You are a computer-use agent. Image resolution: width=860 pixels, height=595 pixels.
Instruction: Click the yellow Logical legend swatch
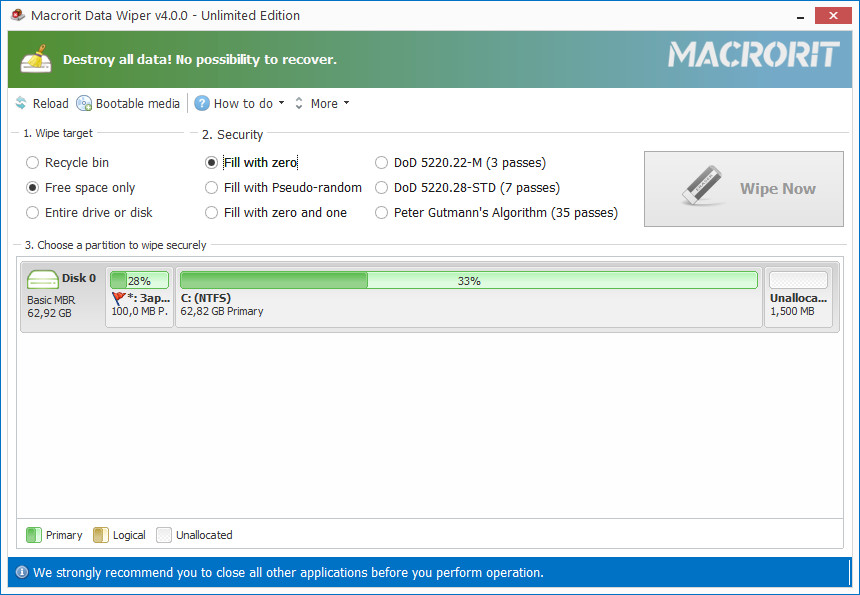point(101,535)
